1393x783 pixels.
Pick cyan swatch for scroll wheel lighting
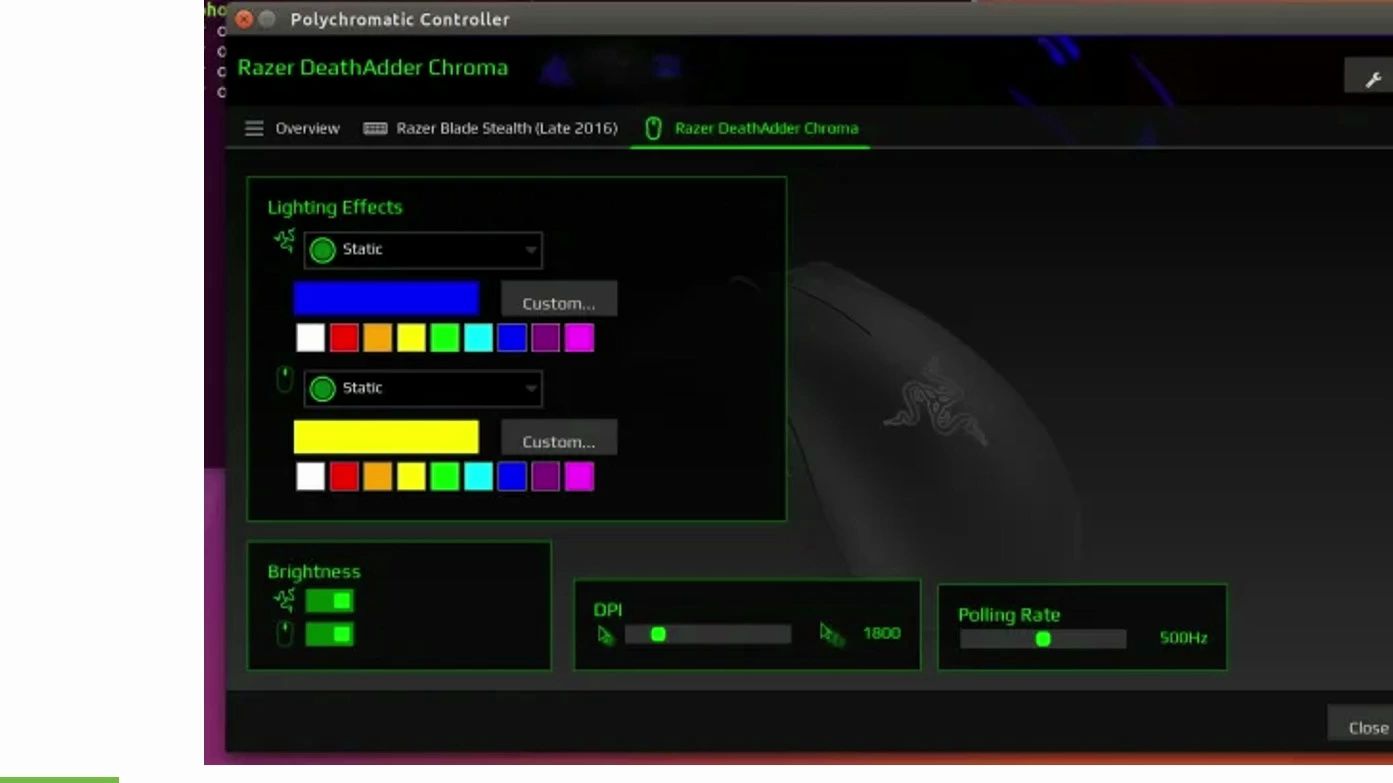478,476
